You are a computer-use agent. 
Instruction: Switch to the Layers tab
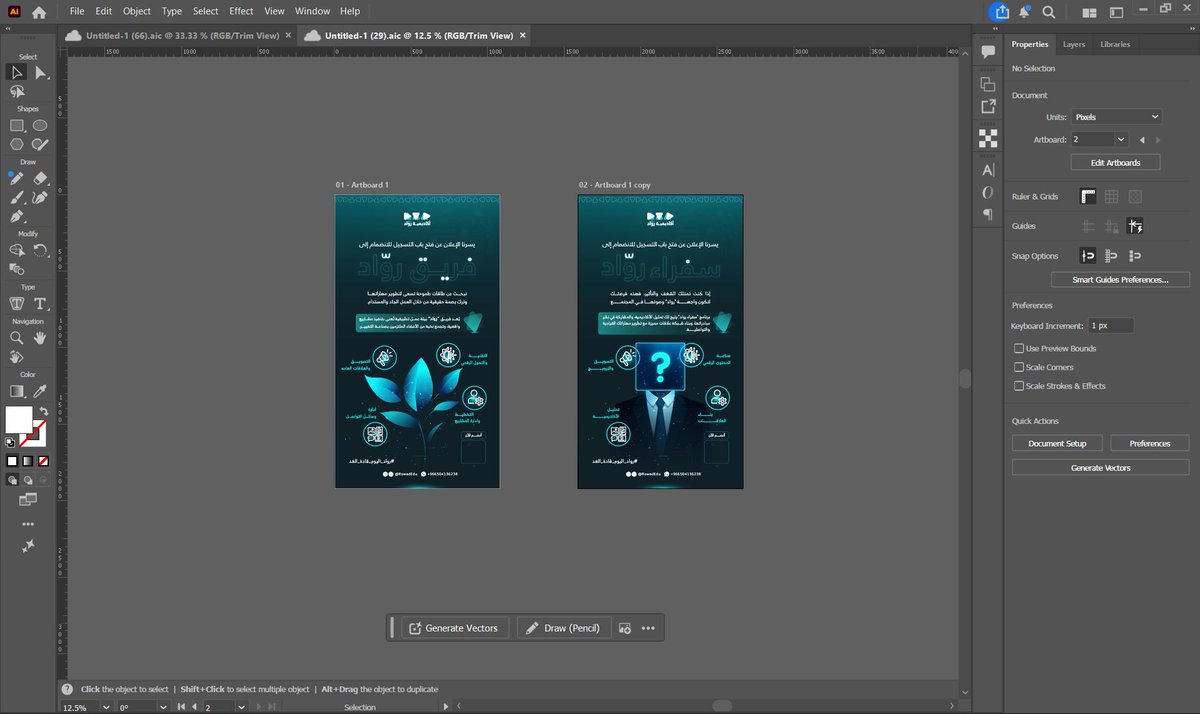[1074, 44]
